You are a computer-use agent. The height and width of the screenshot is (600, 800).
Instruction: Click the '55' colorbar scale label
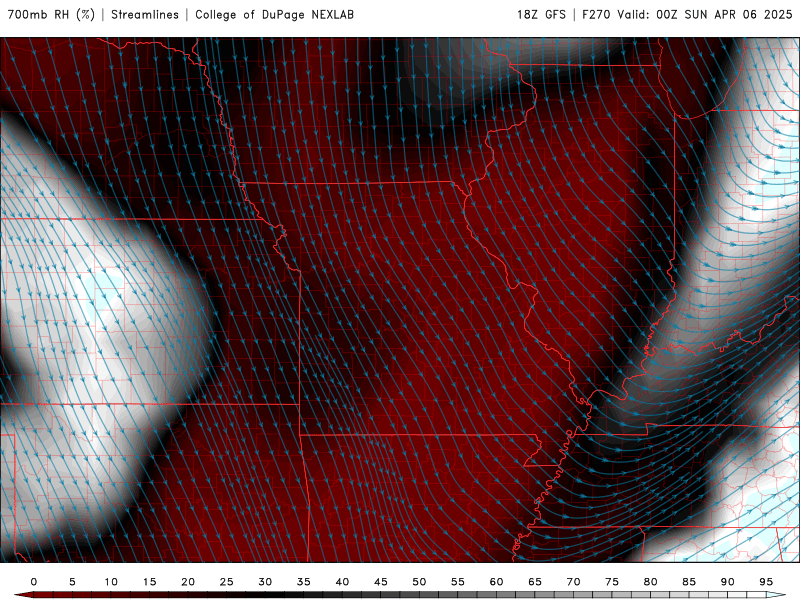pos(458,582)
